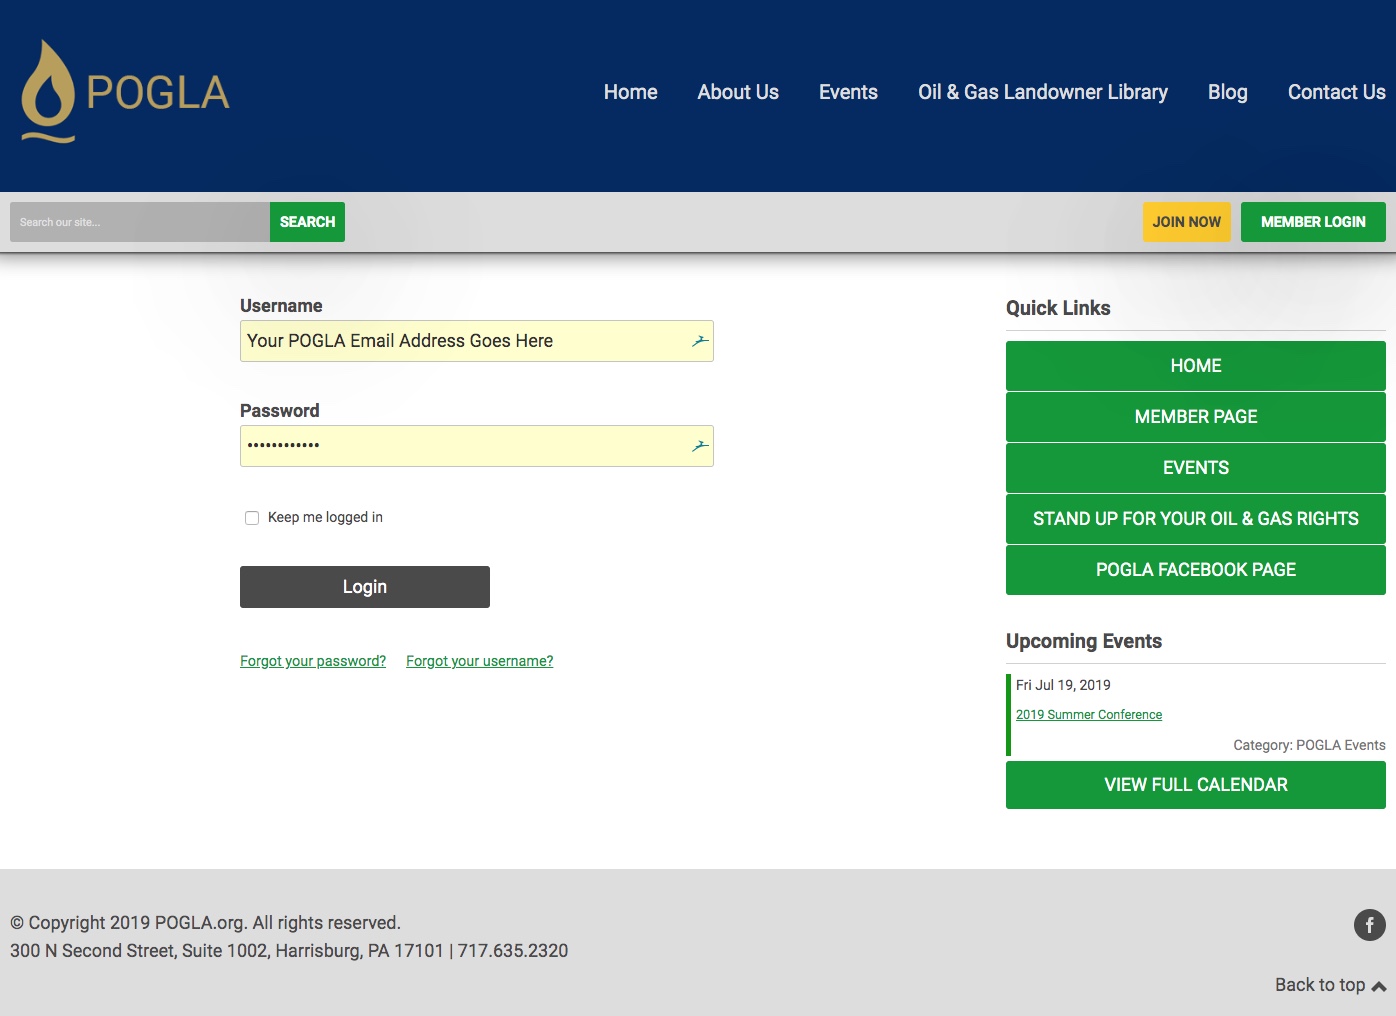Click the Copyright 2019 POGLA.org text
This screenshot has width=1396, height=1016.
point(205,923)
